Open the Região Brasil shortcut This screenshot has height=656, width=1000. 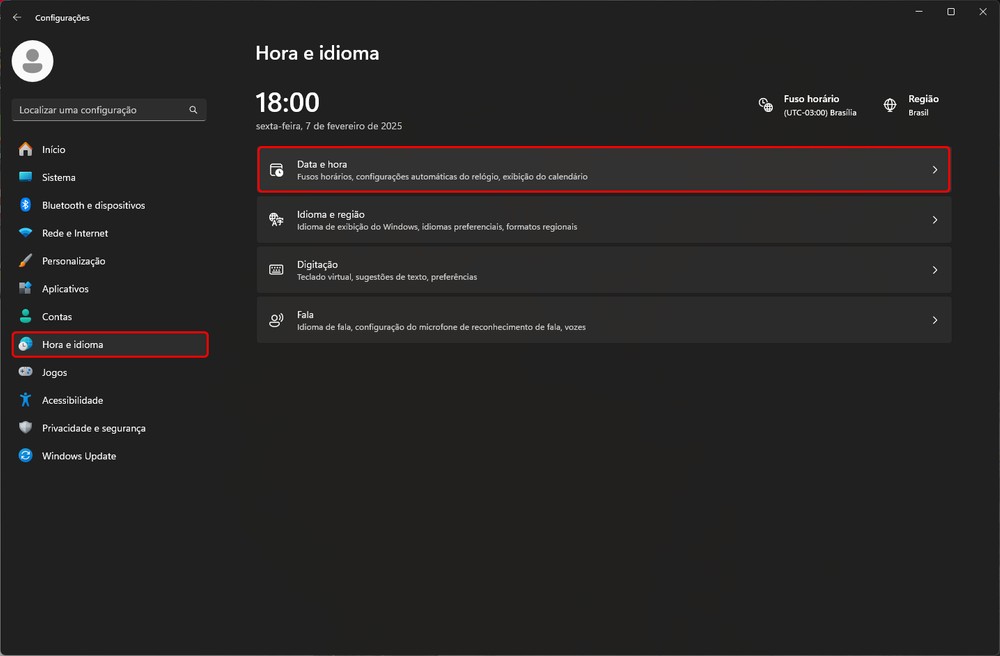(x=911, y=105)
